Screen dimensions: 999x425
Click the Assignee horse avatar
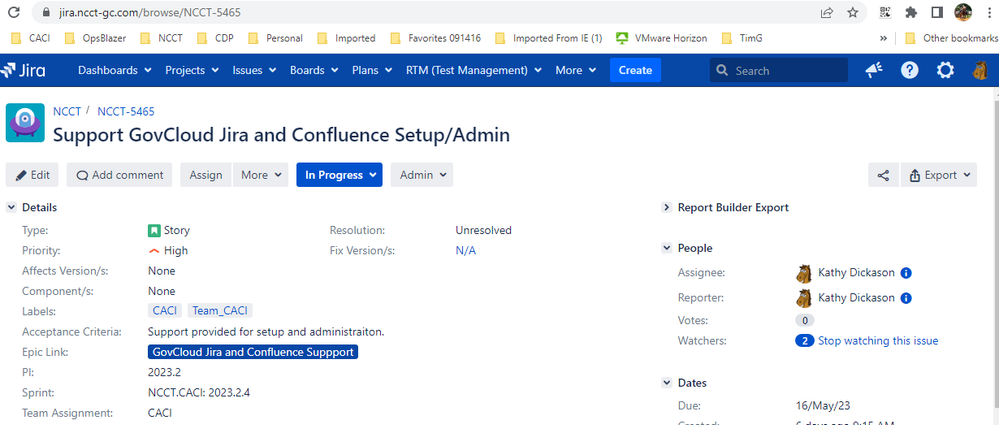click(803, 273)
